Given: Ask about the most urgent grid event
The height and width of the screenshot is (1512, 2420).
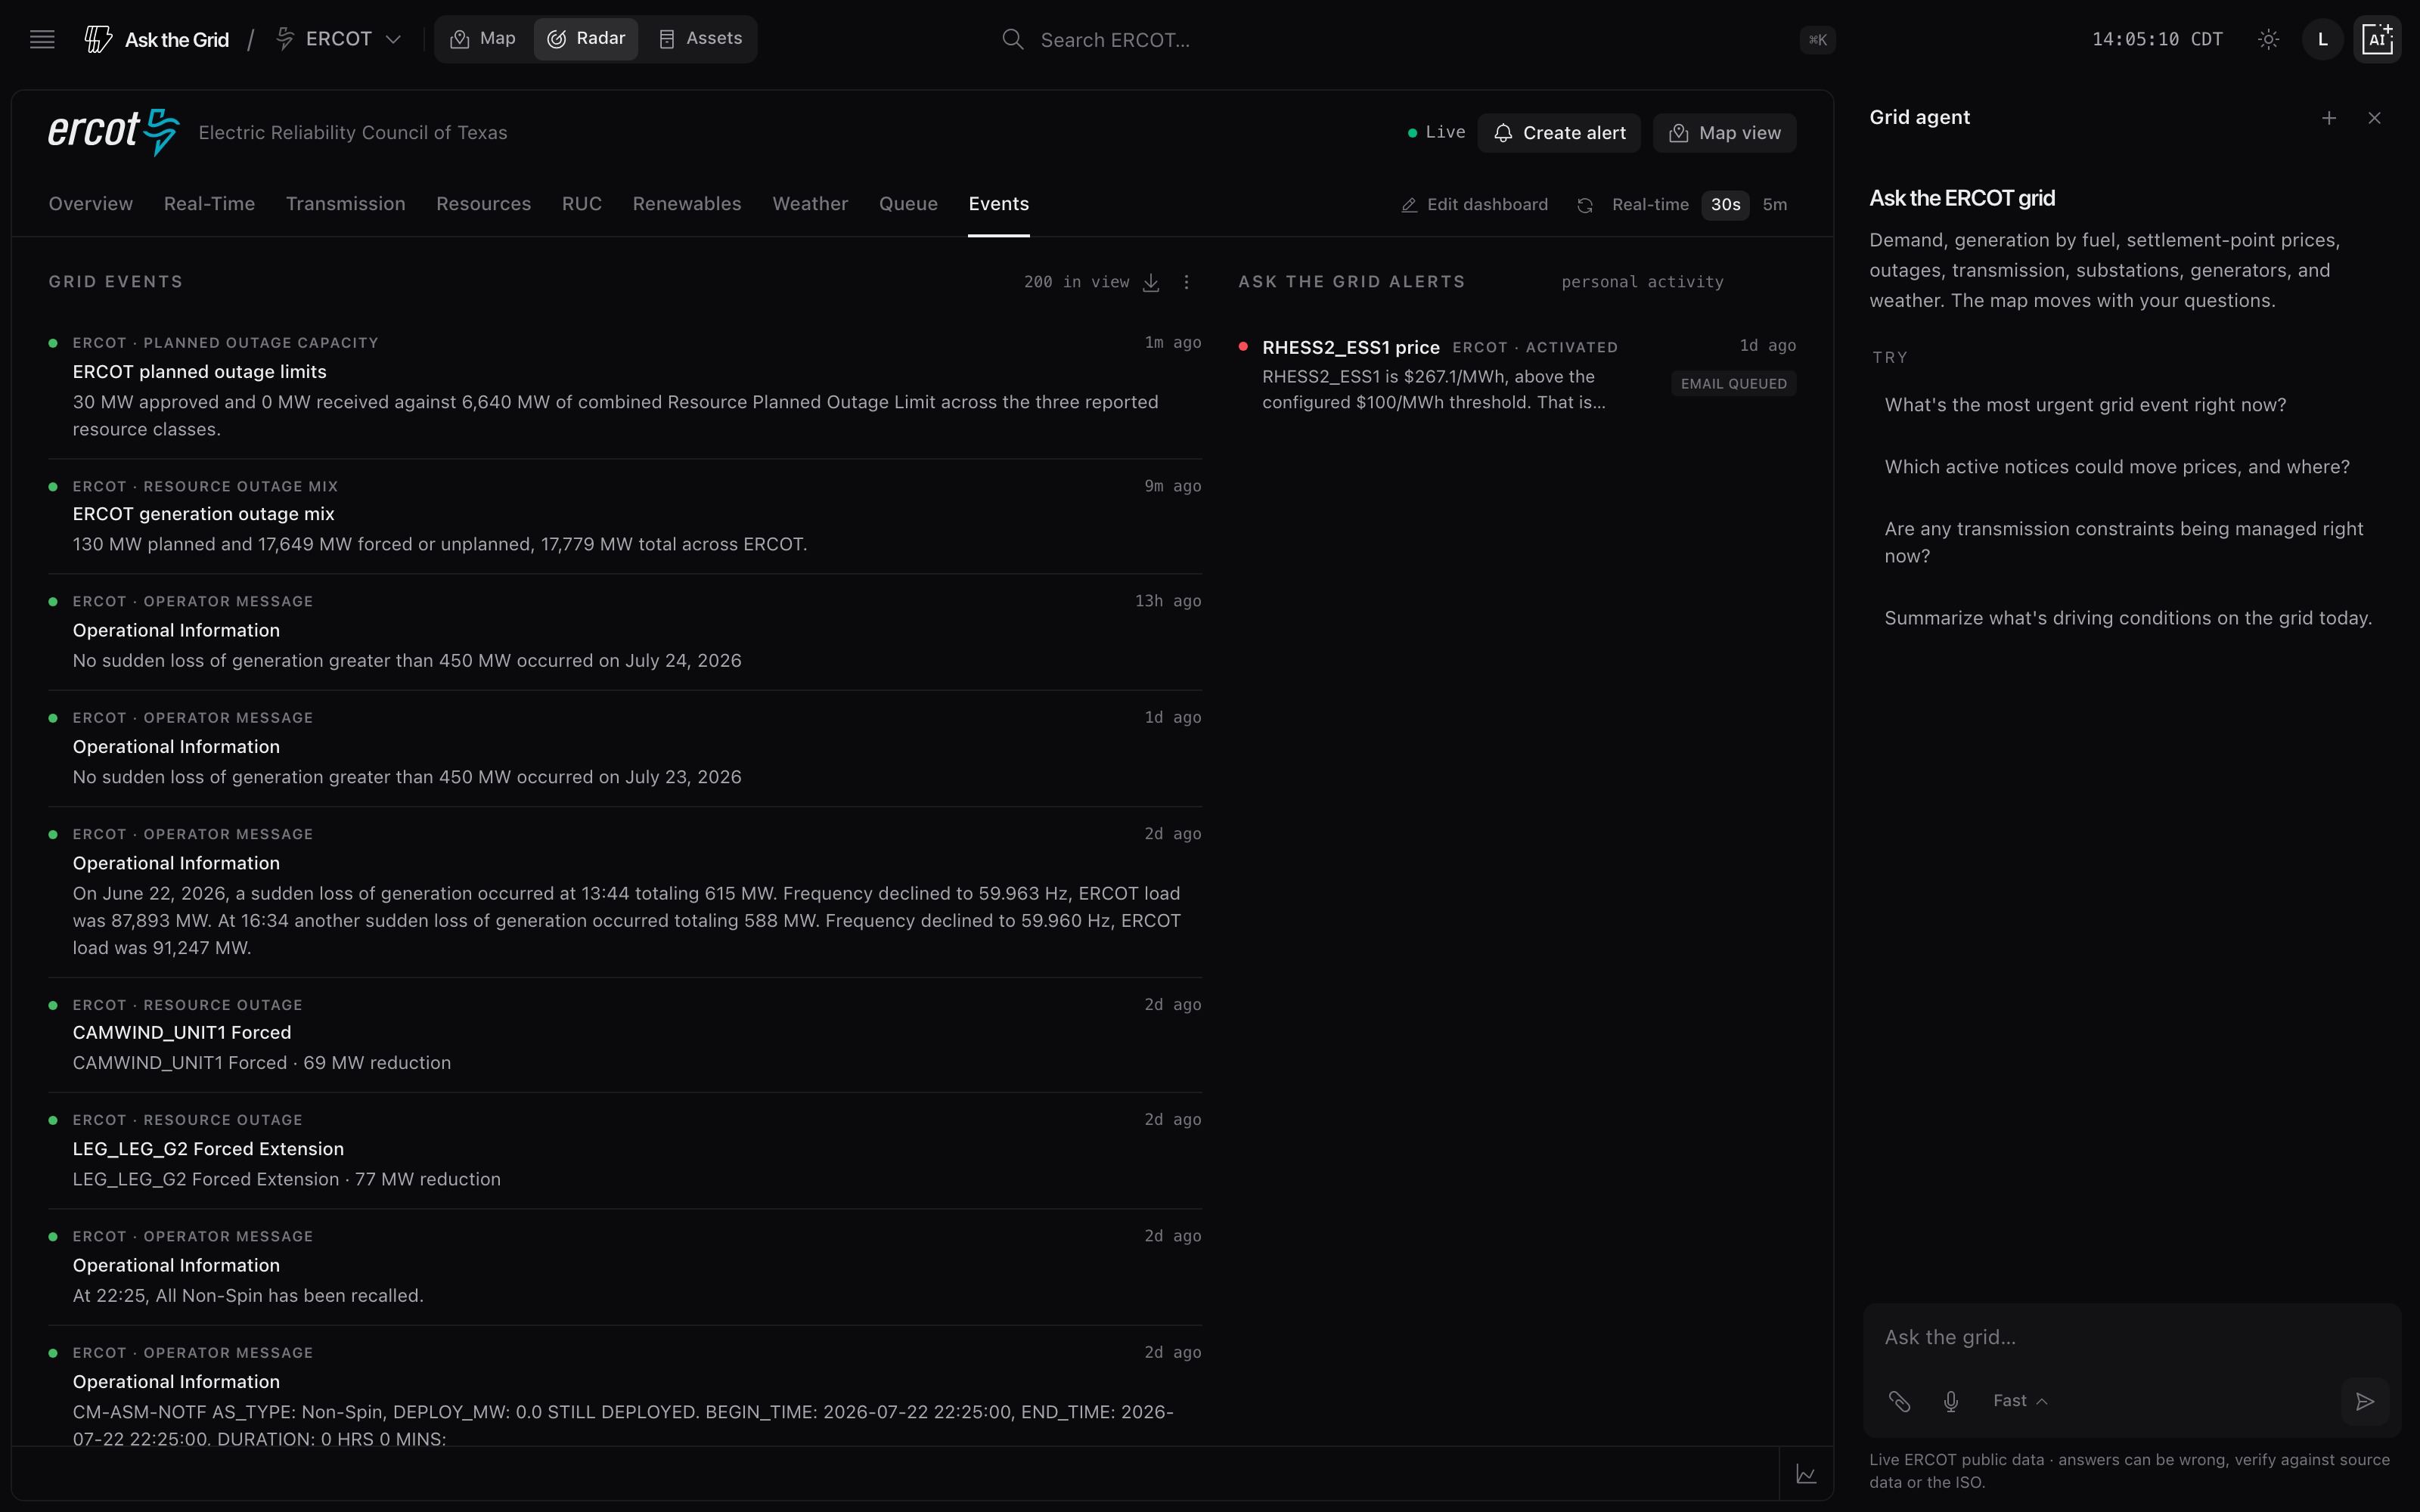Looking at the screenshot, I should click(x=2085, y=405).
